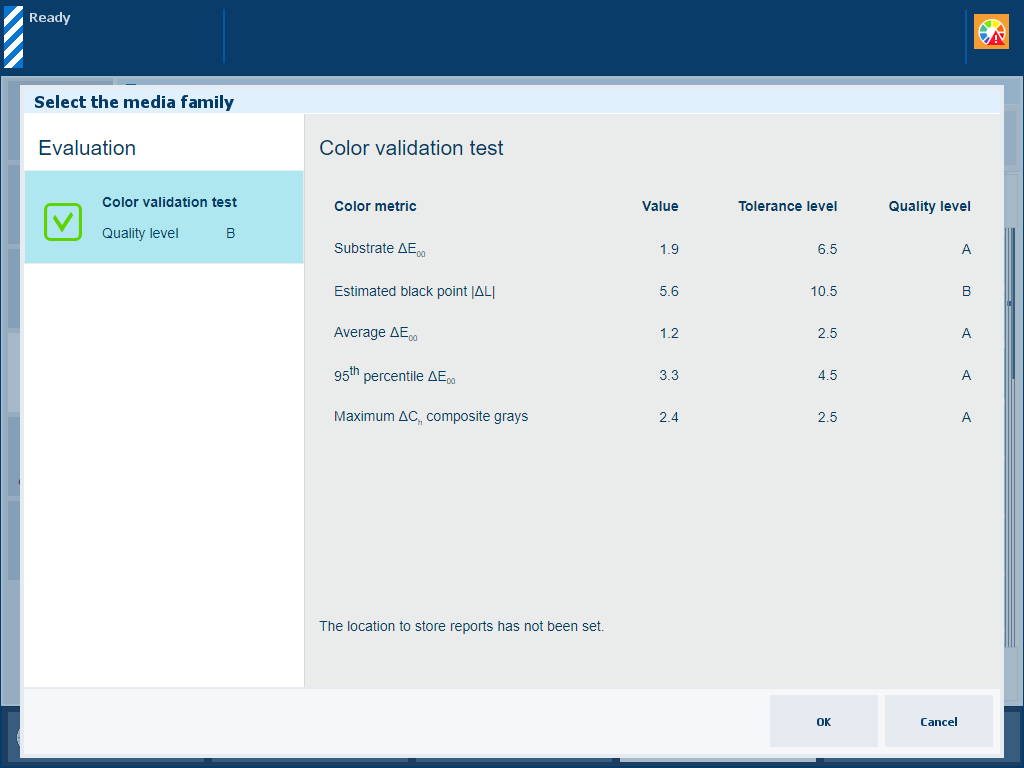Screen dimensions: 1024x768
Task: Click the Evaluation panel heading
Action: click(x=87, y=148)
